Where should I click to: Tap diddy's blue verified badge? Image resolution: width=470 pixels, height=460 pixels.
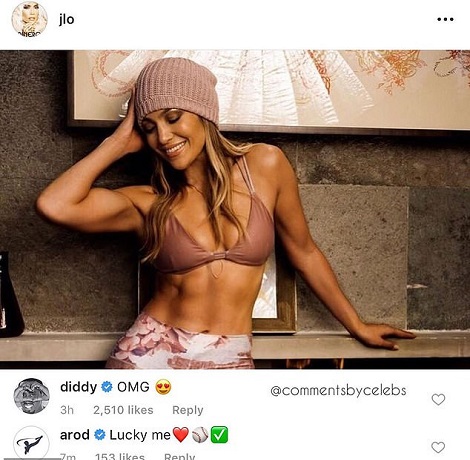pyautogui.click(x=107, y=387)
